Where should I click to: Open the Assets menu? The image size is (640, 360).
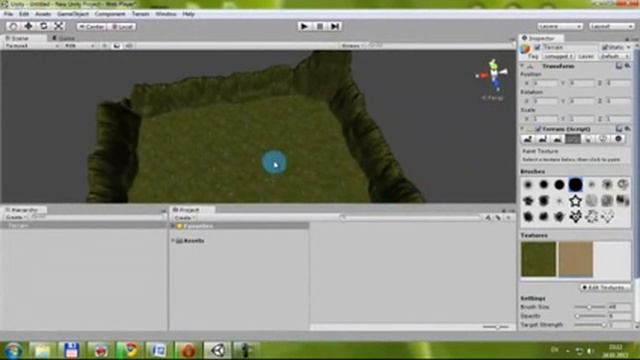(43, 14)
